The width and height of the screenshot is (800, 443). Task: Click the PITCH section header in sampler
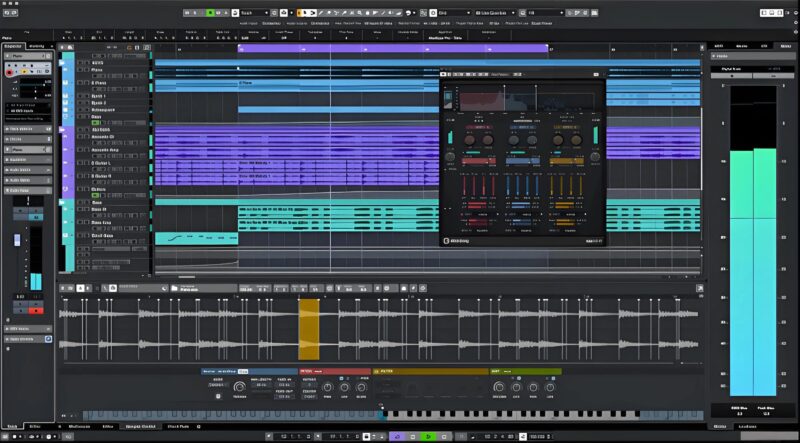(335, 372)
